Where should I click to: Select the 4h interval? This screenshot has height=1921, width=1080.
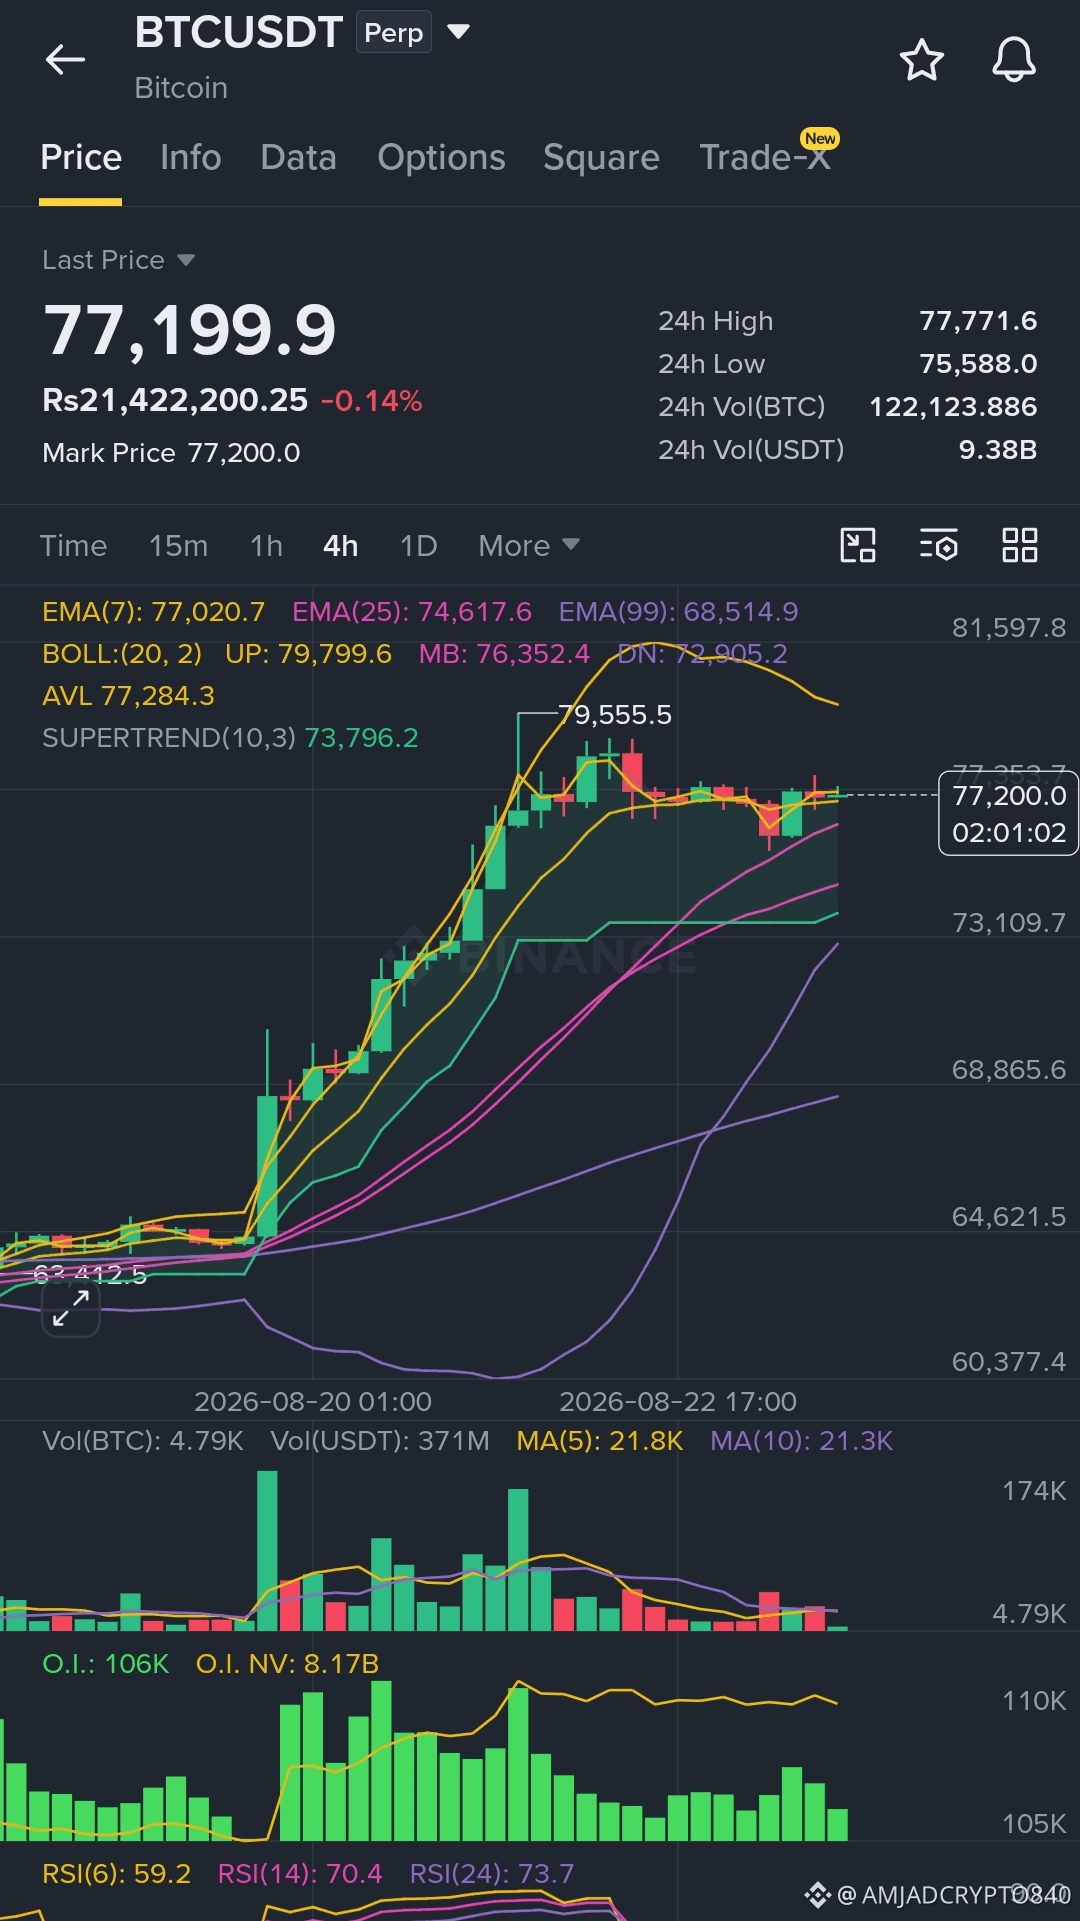tap(340, 546)
